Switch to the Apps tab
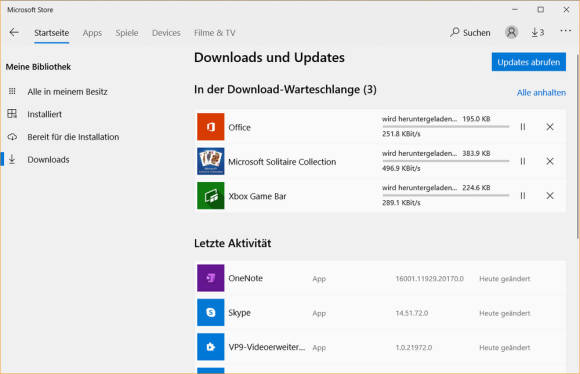 click(92, 33)
